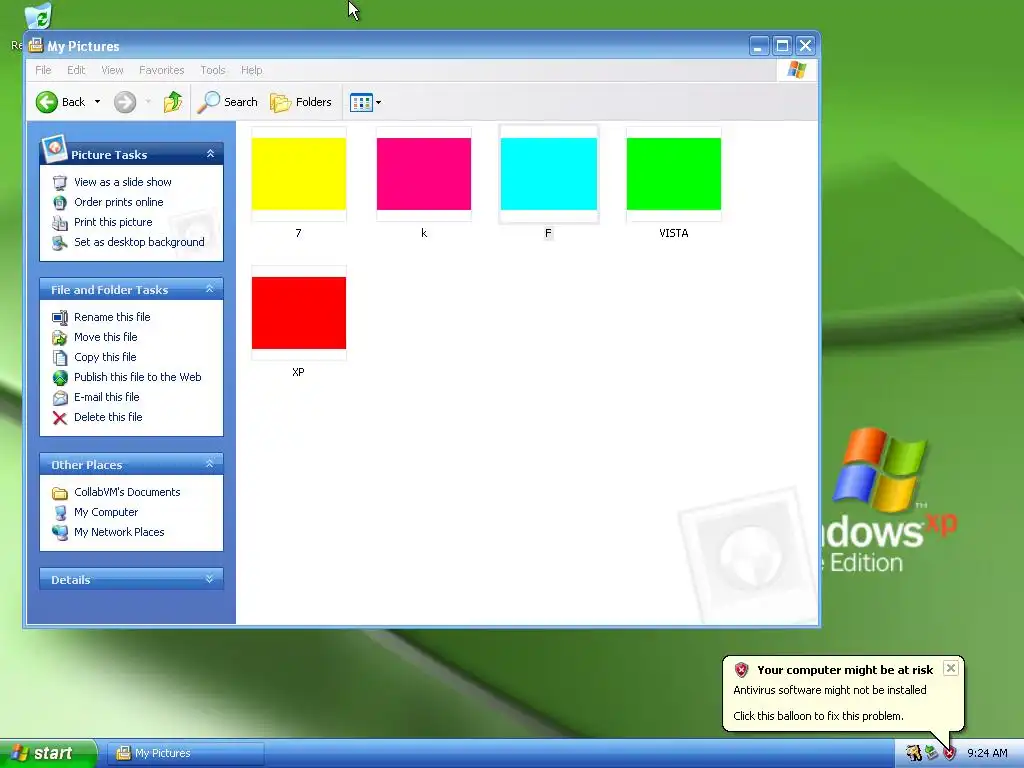Click Delete this file text
Image resolution: width=1024 pixels, height=768 pixels.
[x=108, y=417]
